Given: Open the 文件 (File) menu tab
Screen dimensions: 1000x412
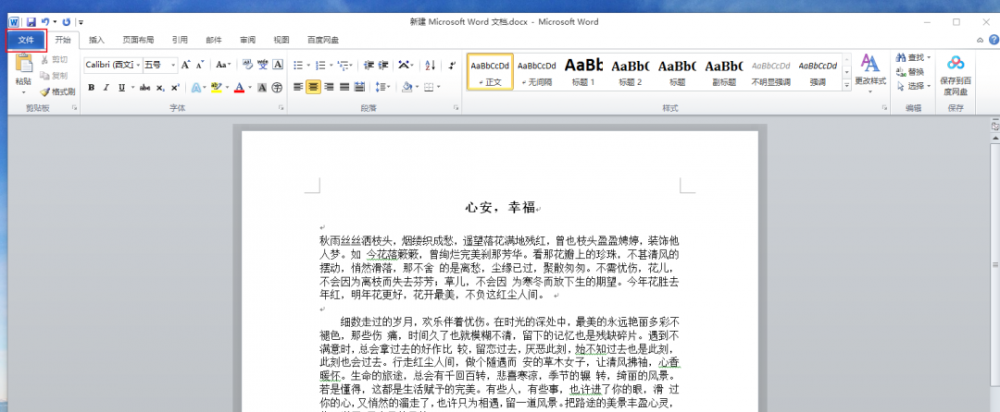Looking at the screenshot, I should 26,40.
